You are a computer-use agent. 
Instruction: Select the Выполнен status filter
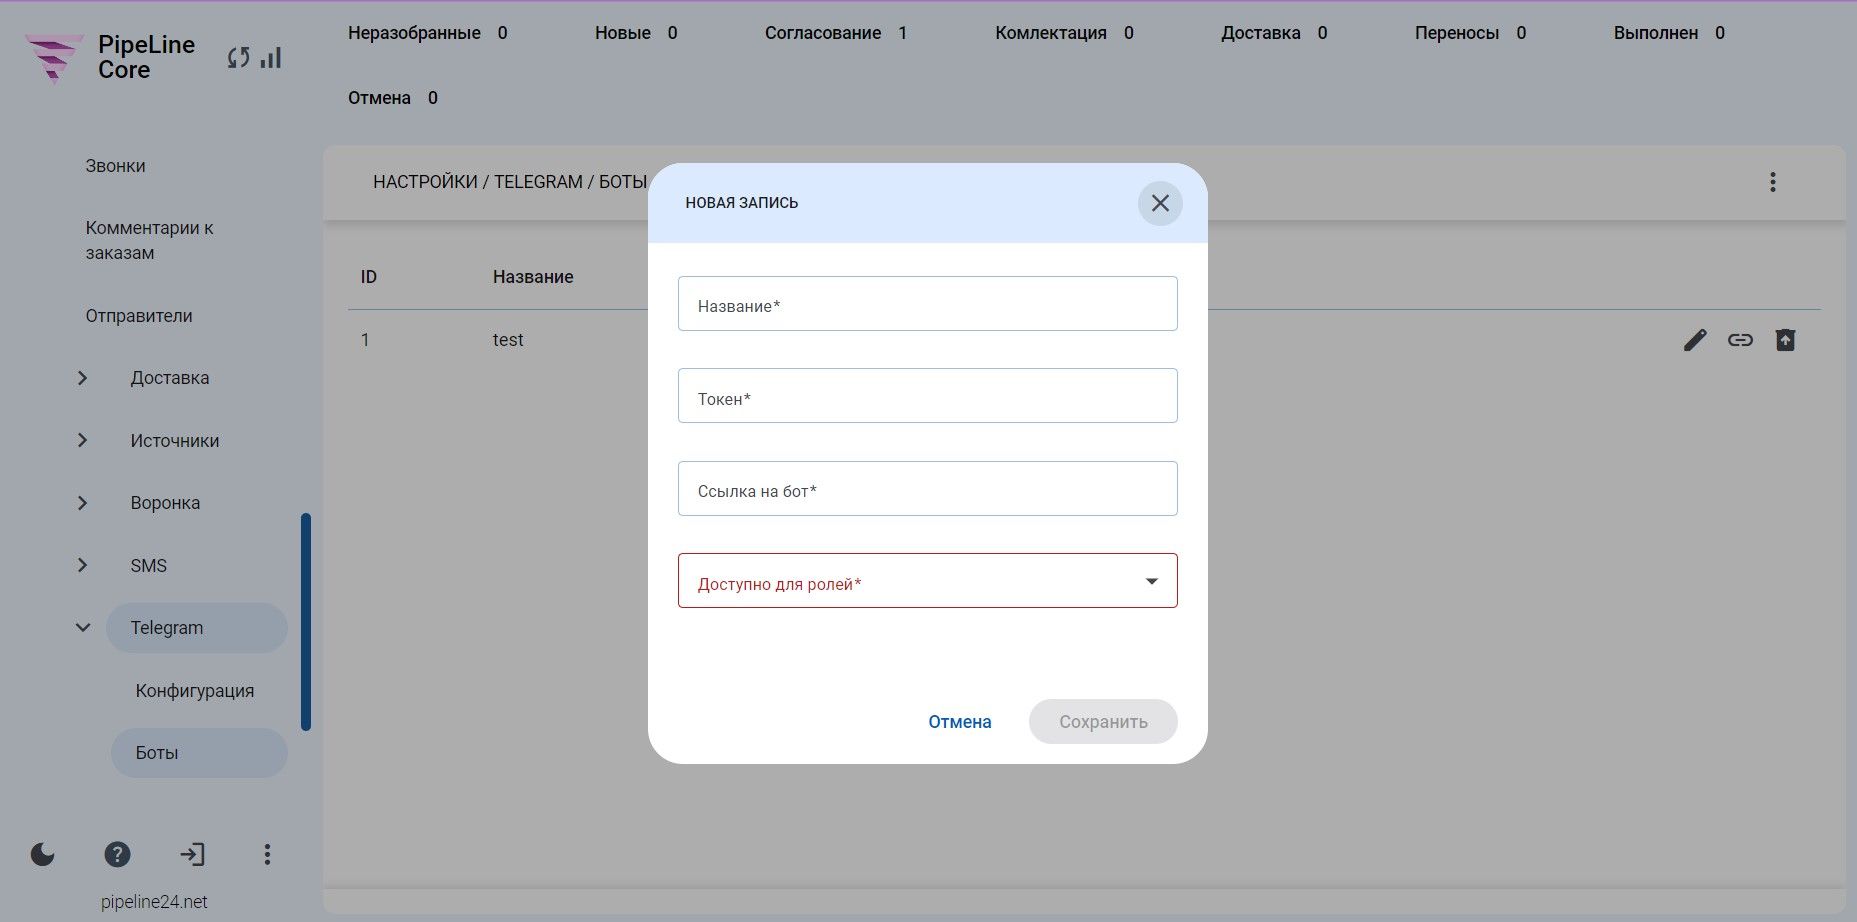1669,33
